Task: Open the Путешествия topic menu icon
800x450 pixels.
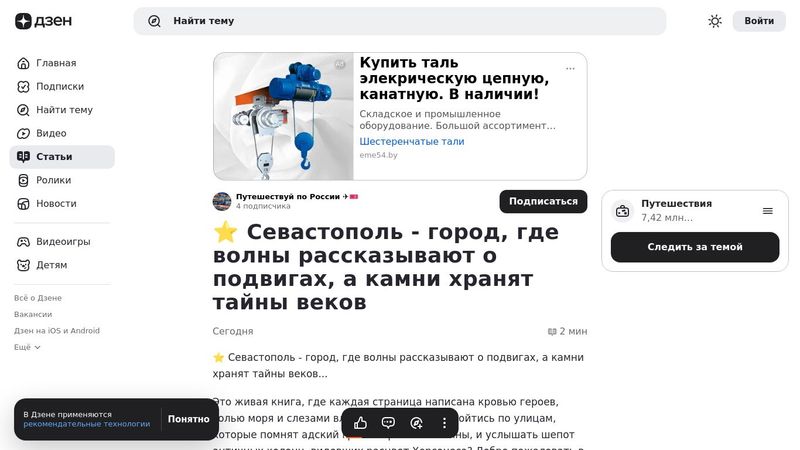Action: click(767, 211)
